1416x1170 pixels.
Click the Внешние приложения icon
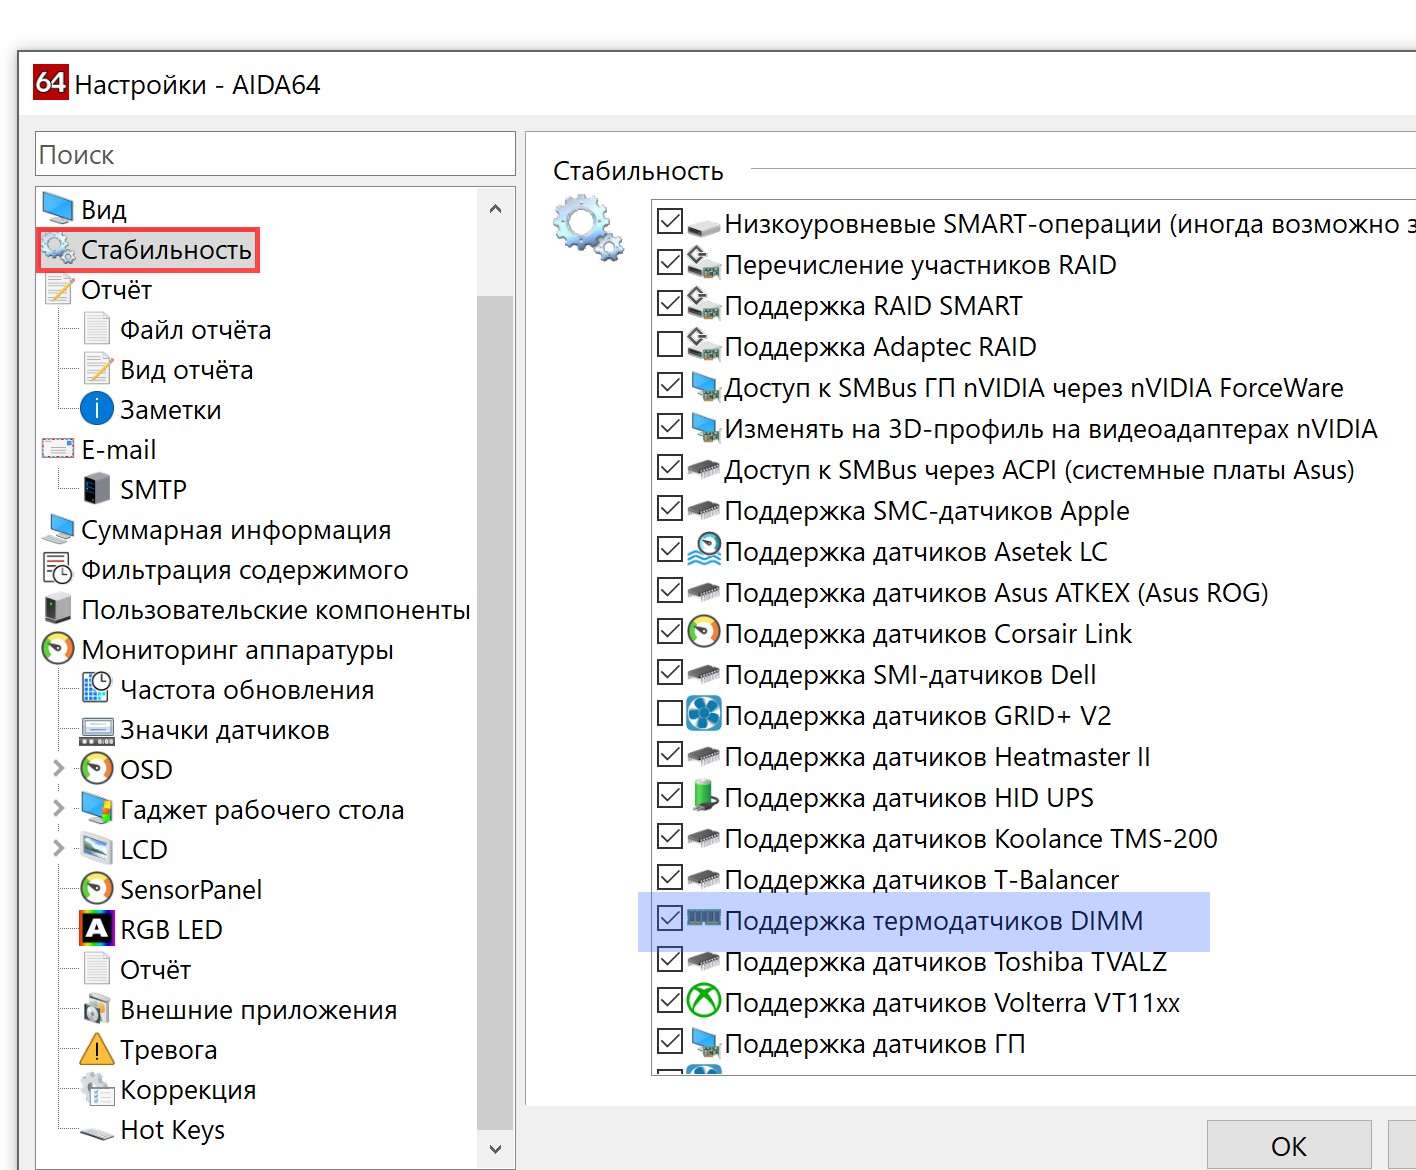pos(97,1009)
